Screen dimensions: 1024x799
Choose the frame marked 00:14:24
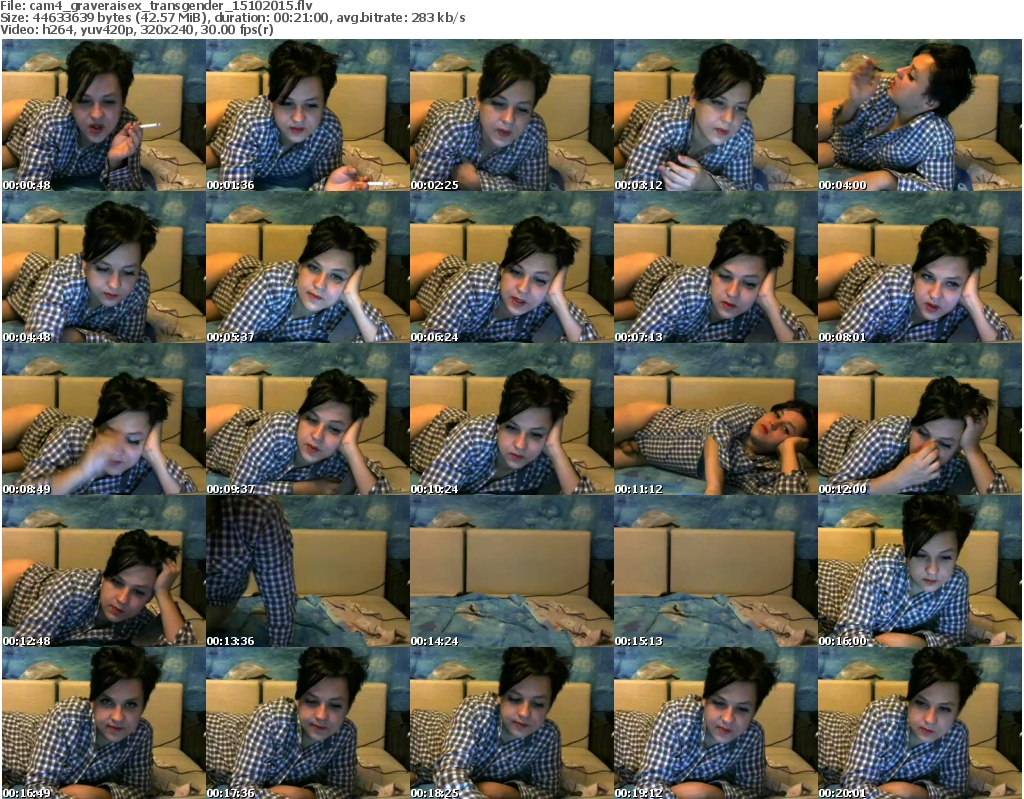[511, 571]
